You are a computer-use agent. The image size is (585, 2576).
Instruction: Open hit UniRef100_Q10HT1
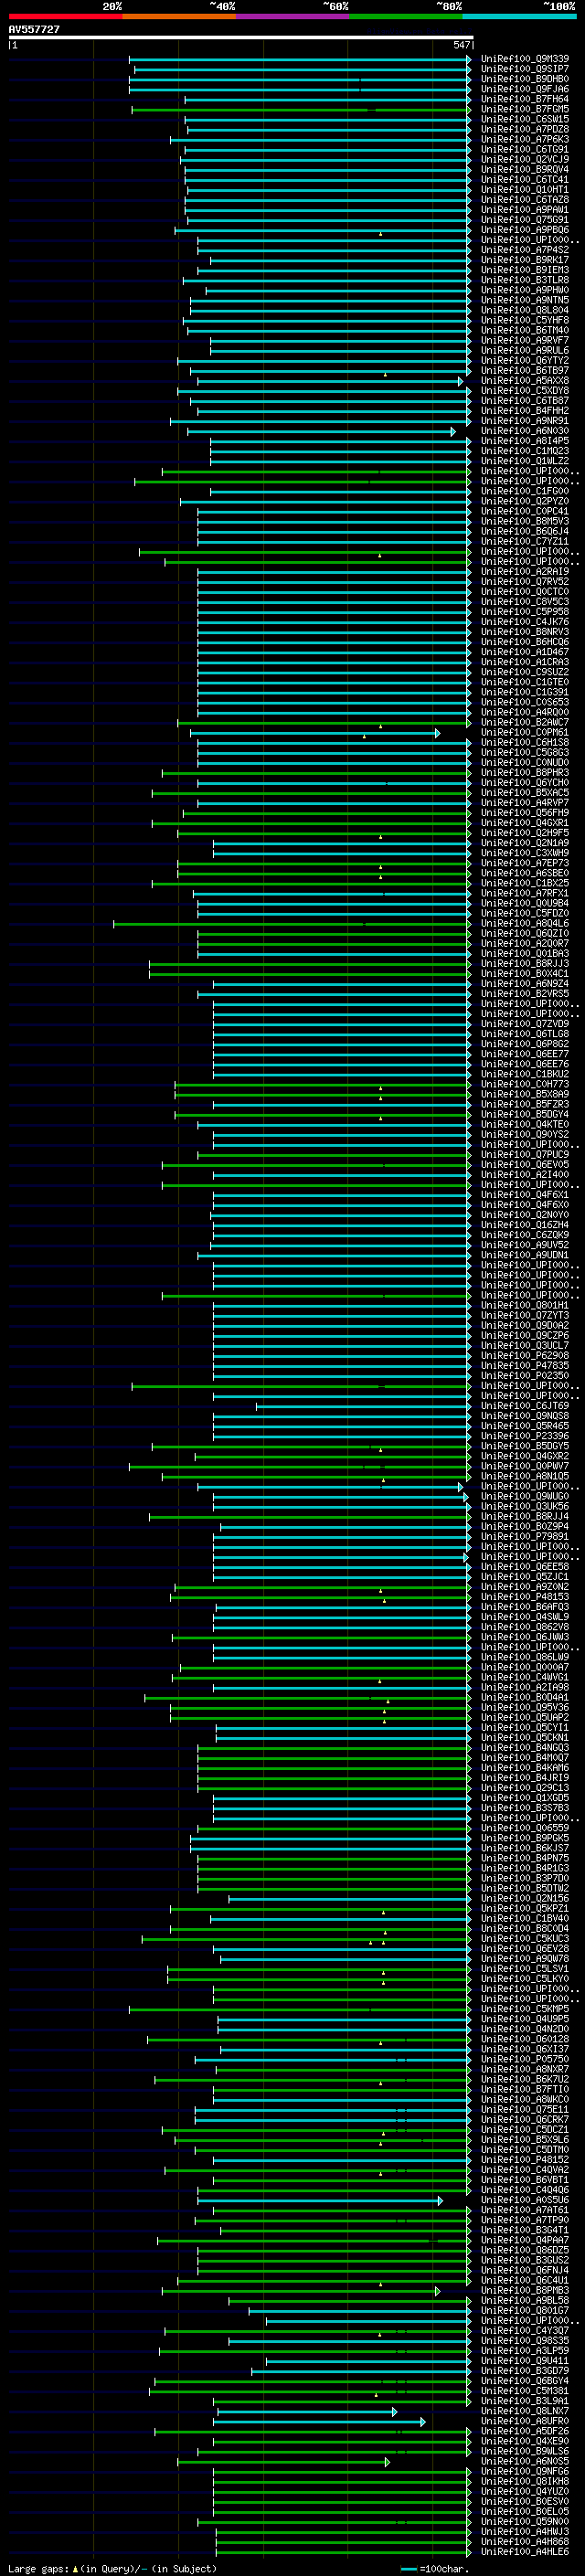pos(525,189)
